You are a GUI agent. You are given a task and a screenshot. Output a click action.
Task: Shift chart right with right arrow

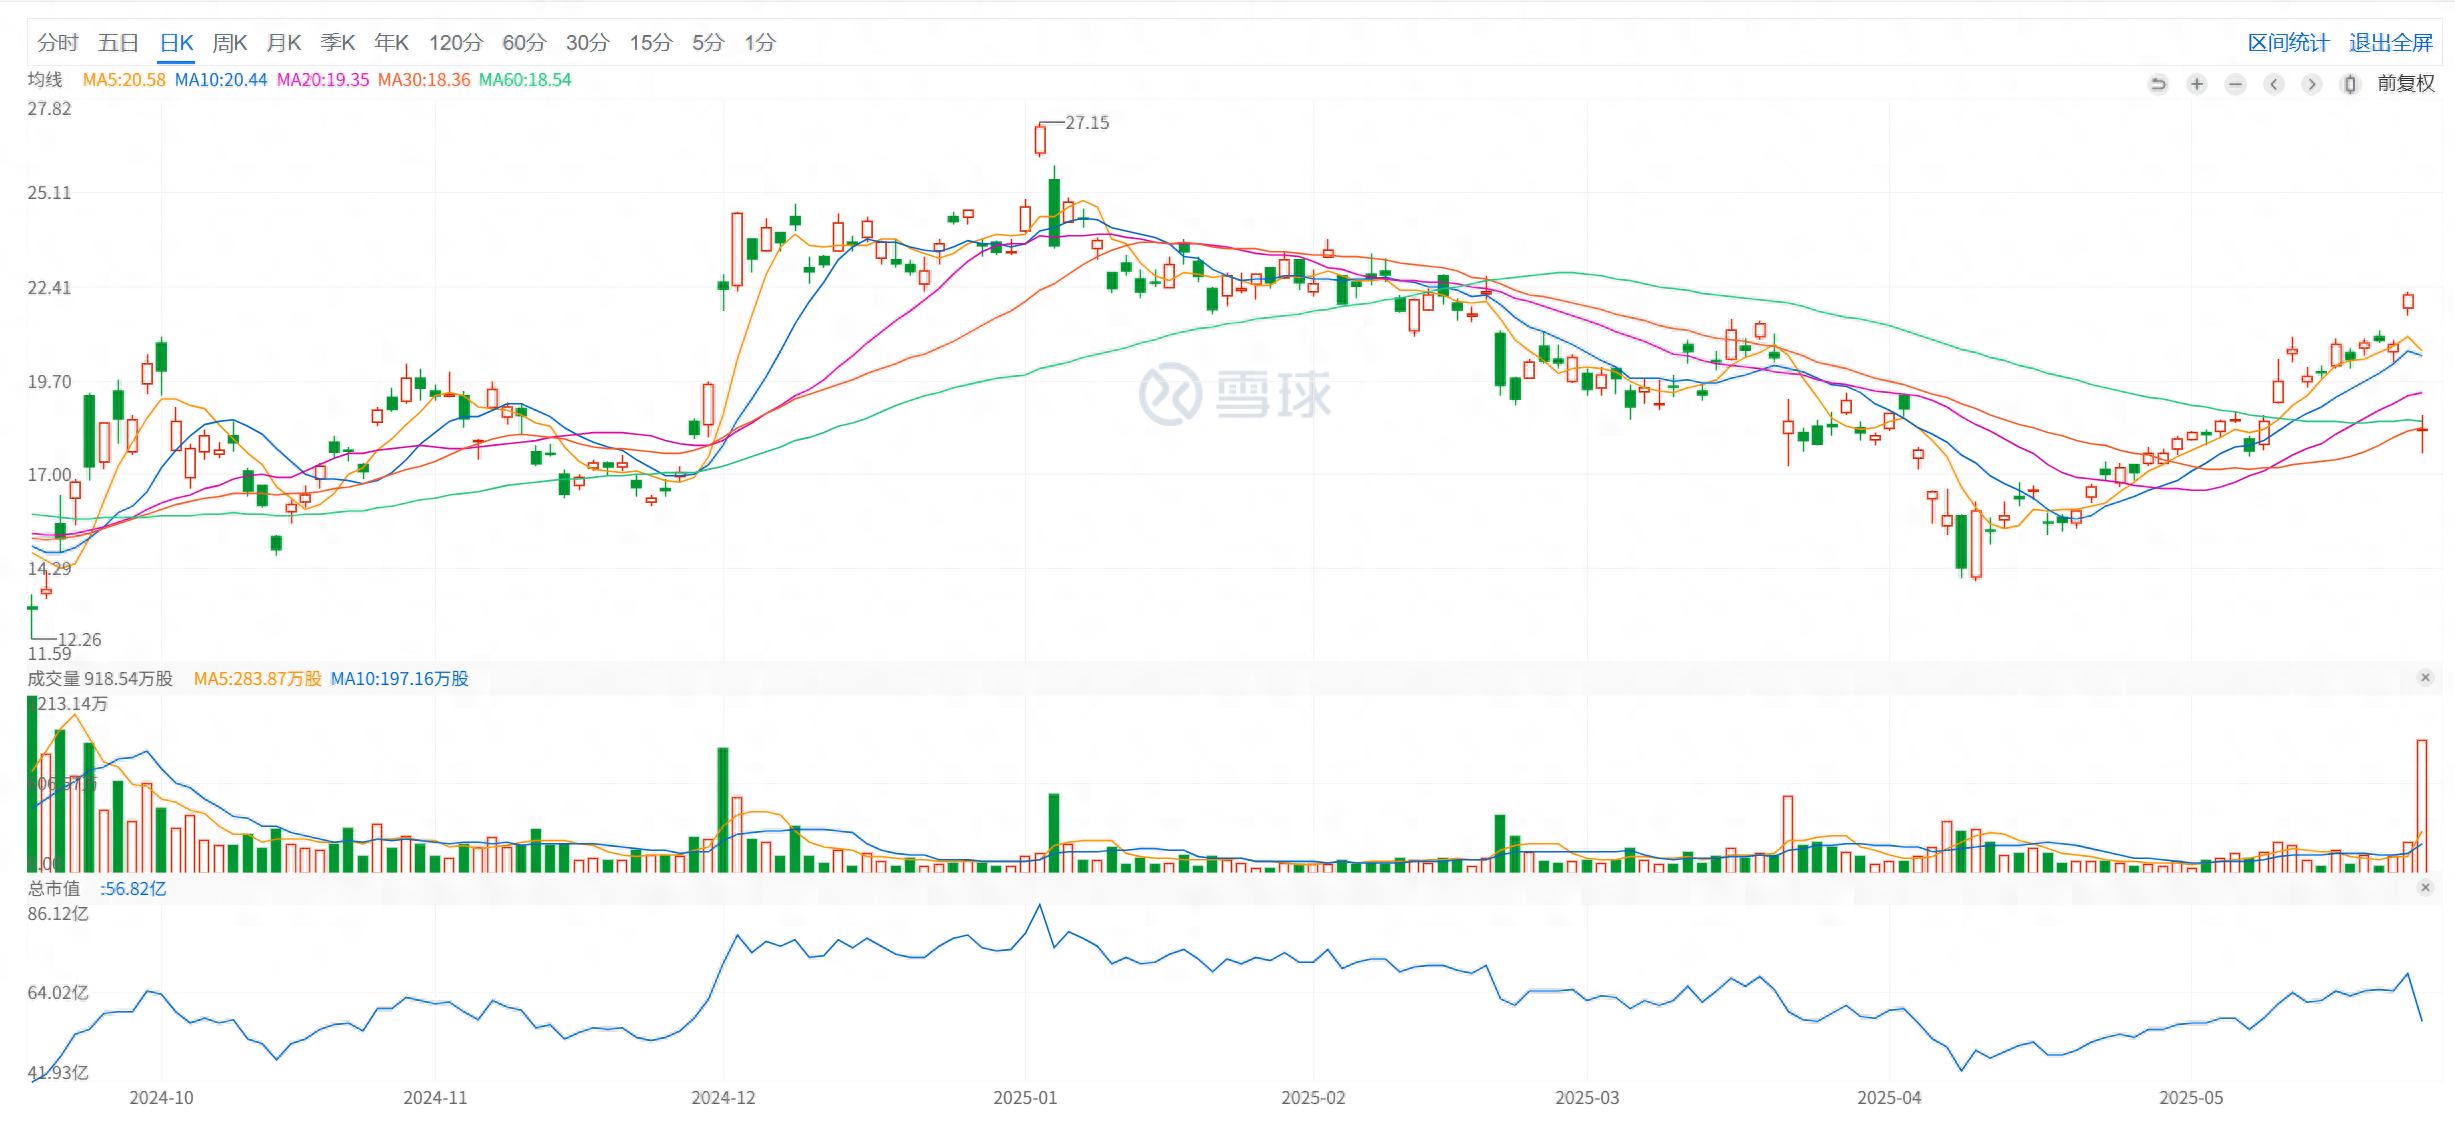point(2311,84)
